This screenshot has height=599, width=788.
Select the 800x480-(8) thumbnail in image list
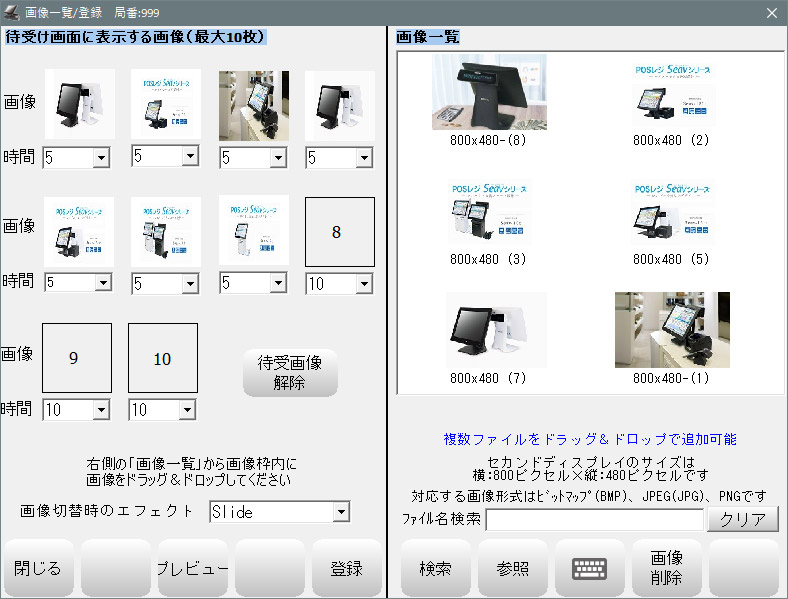coord(489,92)
